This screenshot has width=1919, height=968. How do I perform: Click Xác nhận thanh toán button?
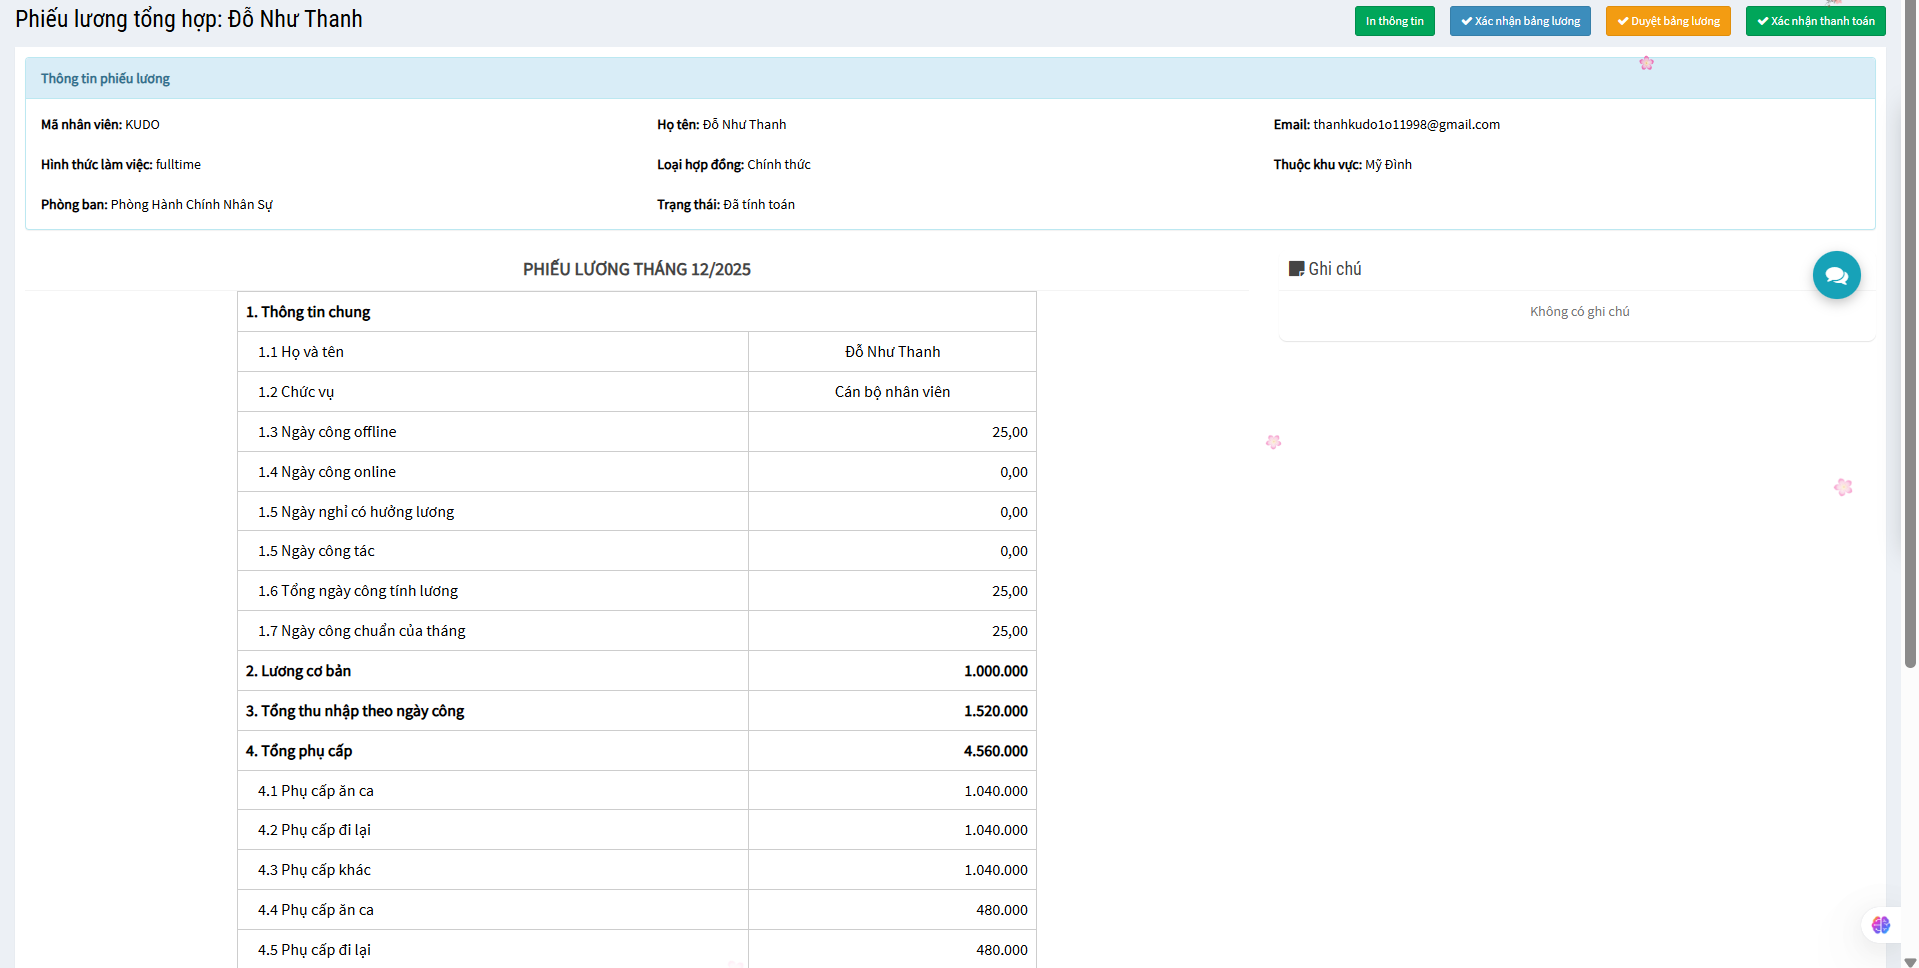click(1815, 21)
